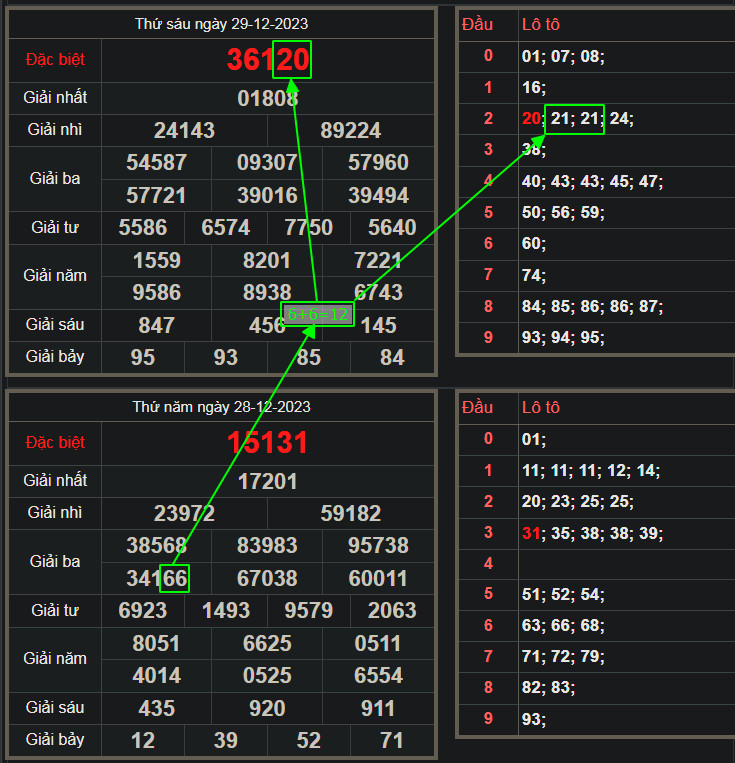Click seventh prize number 95
The height and width of the screenshot is (763, 735).
(x=143, y=357)
